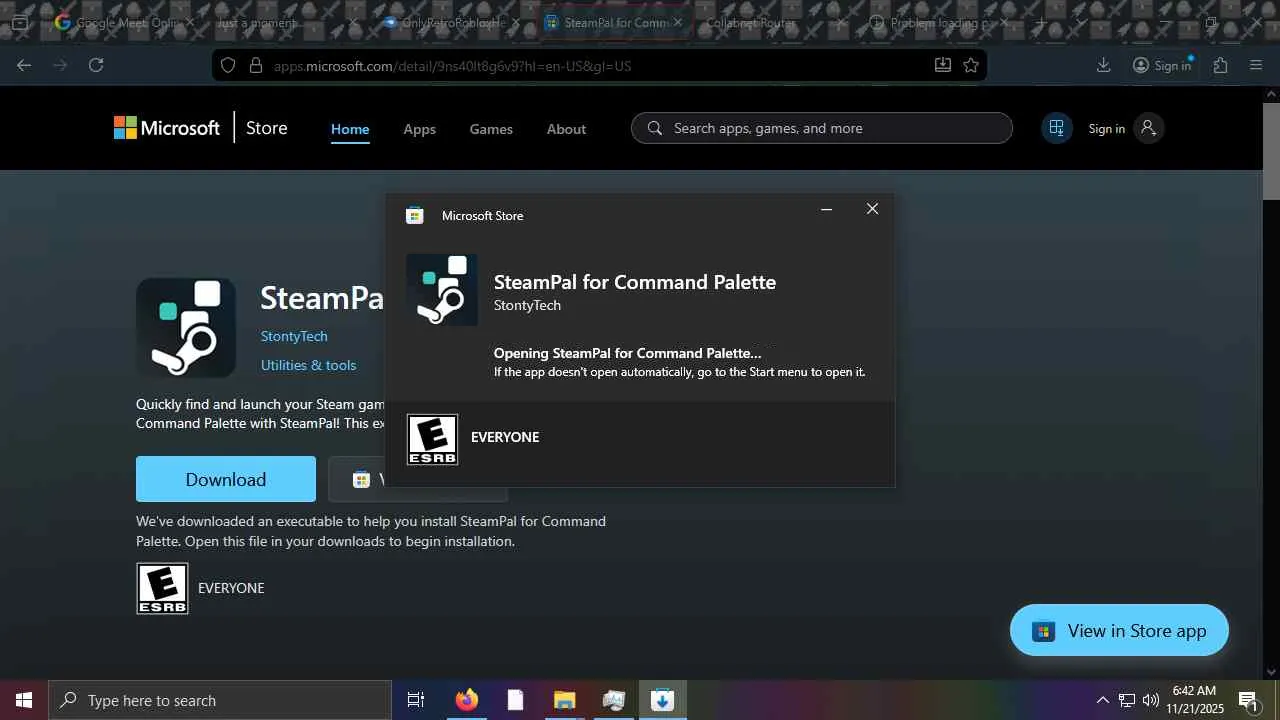
Task: Click View in Store app button
Action: coord(1119,630)
